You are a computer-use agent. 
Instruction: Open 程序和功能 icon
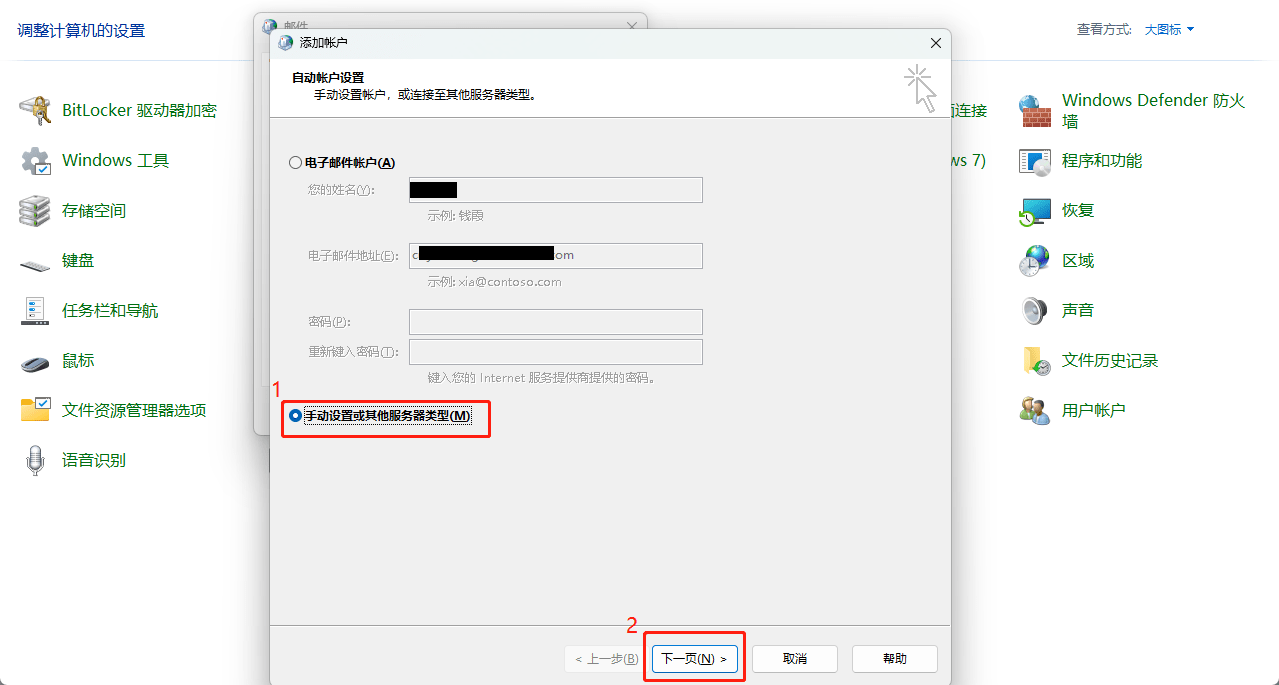coord(1035,161)
